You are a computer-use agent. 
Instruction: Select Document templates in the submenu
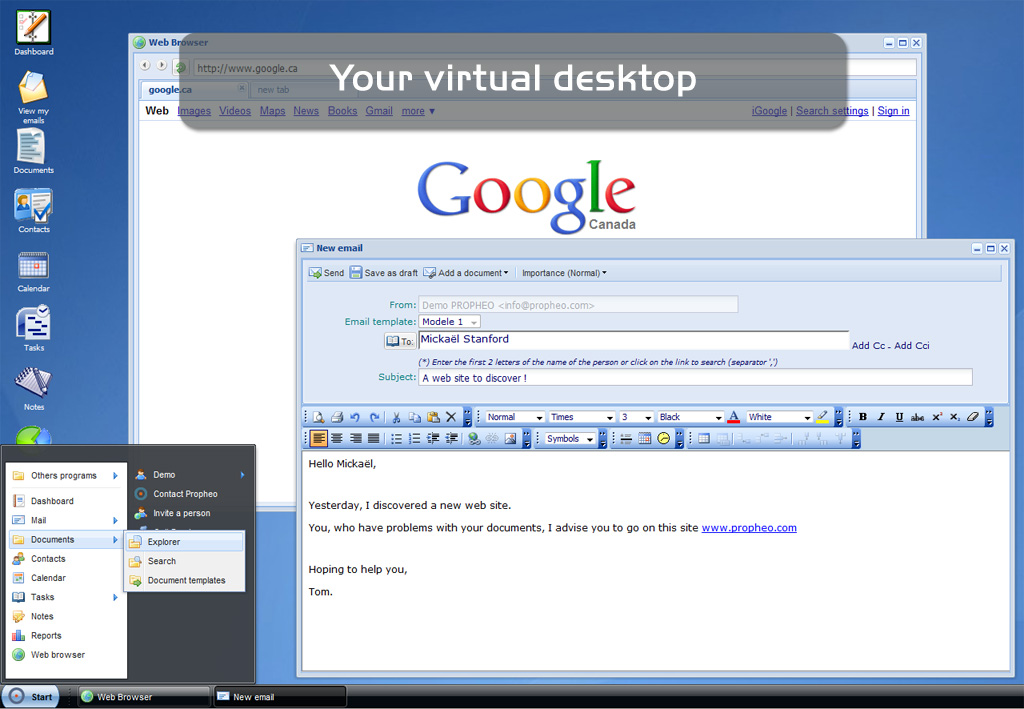point(184,580)
